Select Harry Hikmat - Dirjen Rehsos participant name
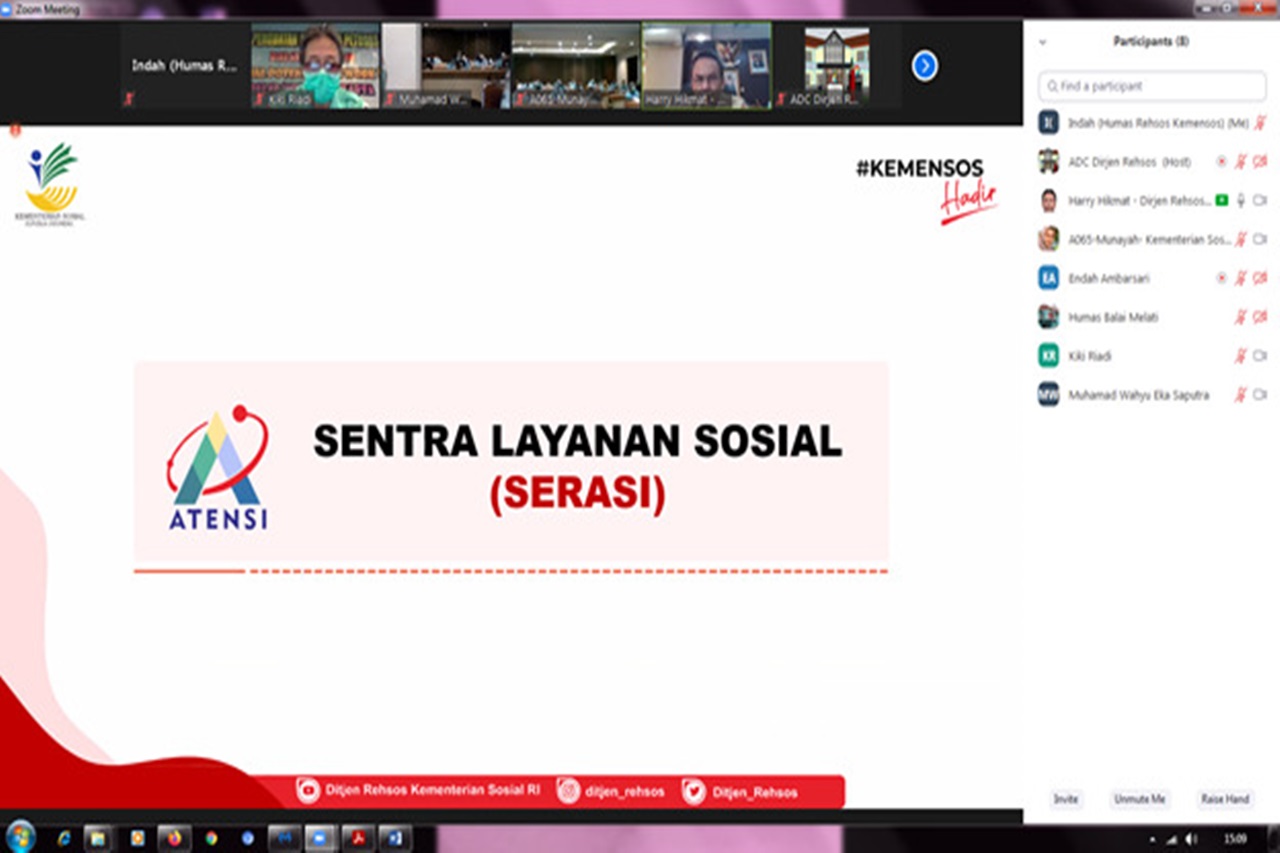This screenshot has height=853, width=1280. click(x=1139, y=200)
